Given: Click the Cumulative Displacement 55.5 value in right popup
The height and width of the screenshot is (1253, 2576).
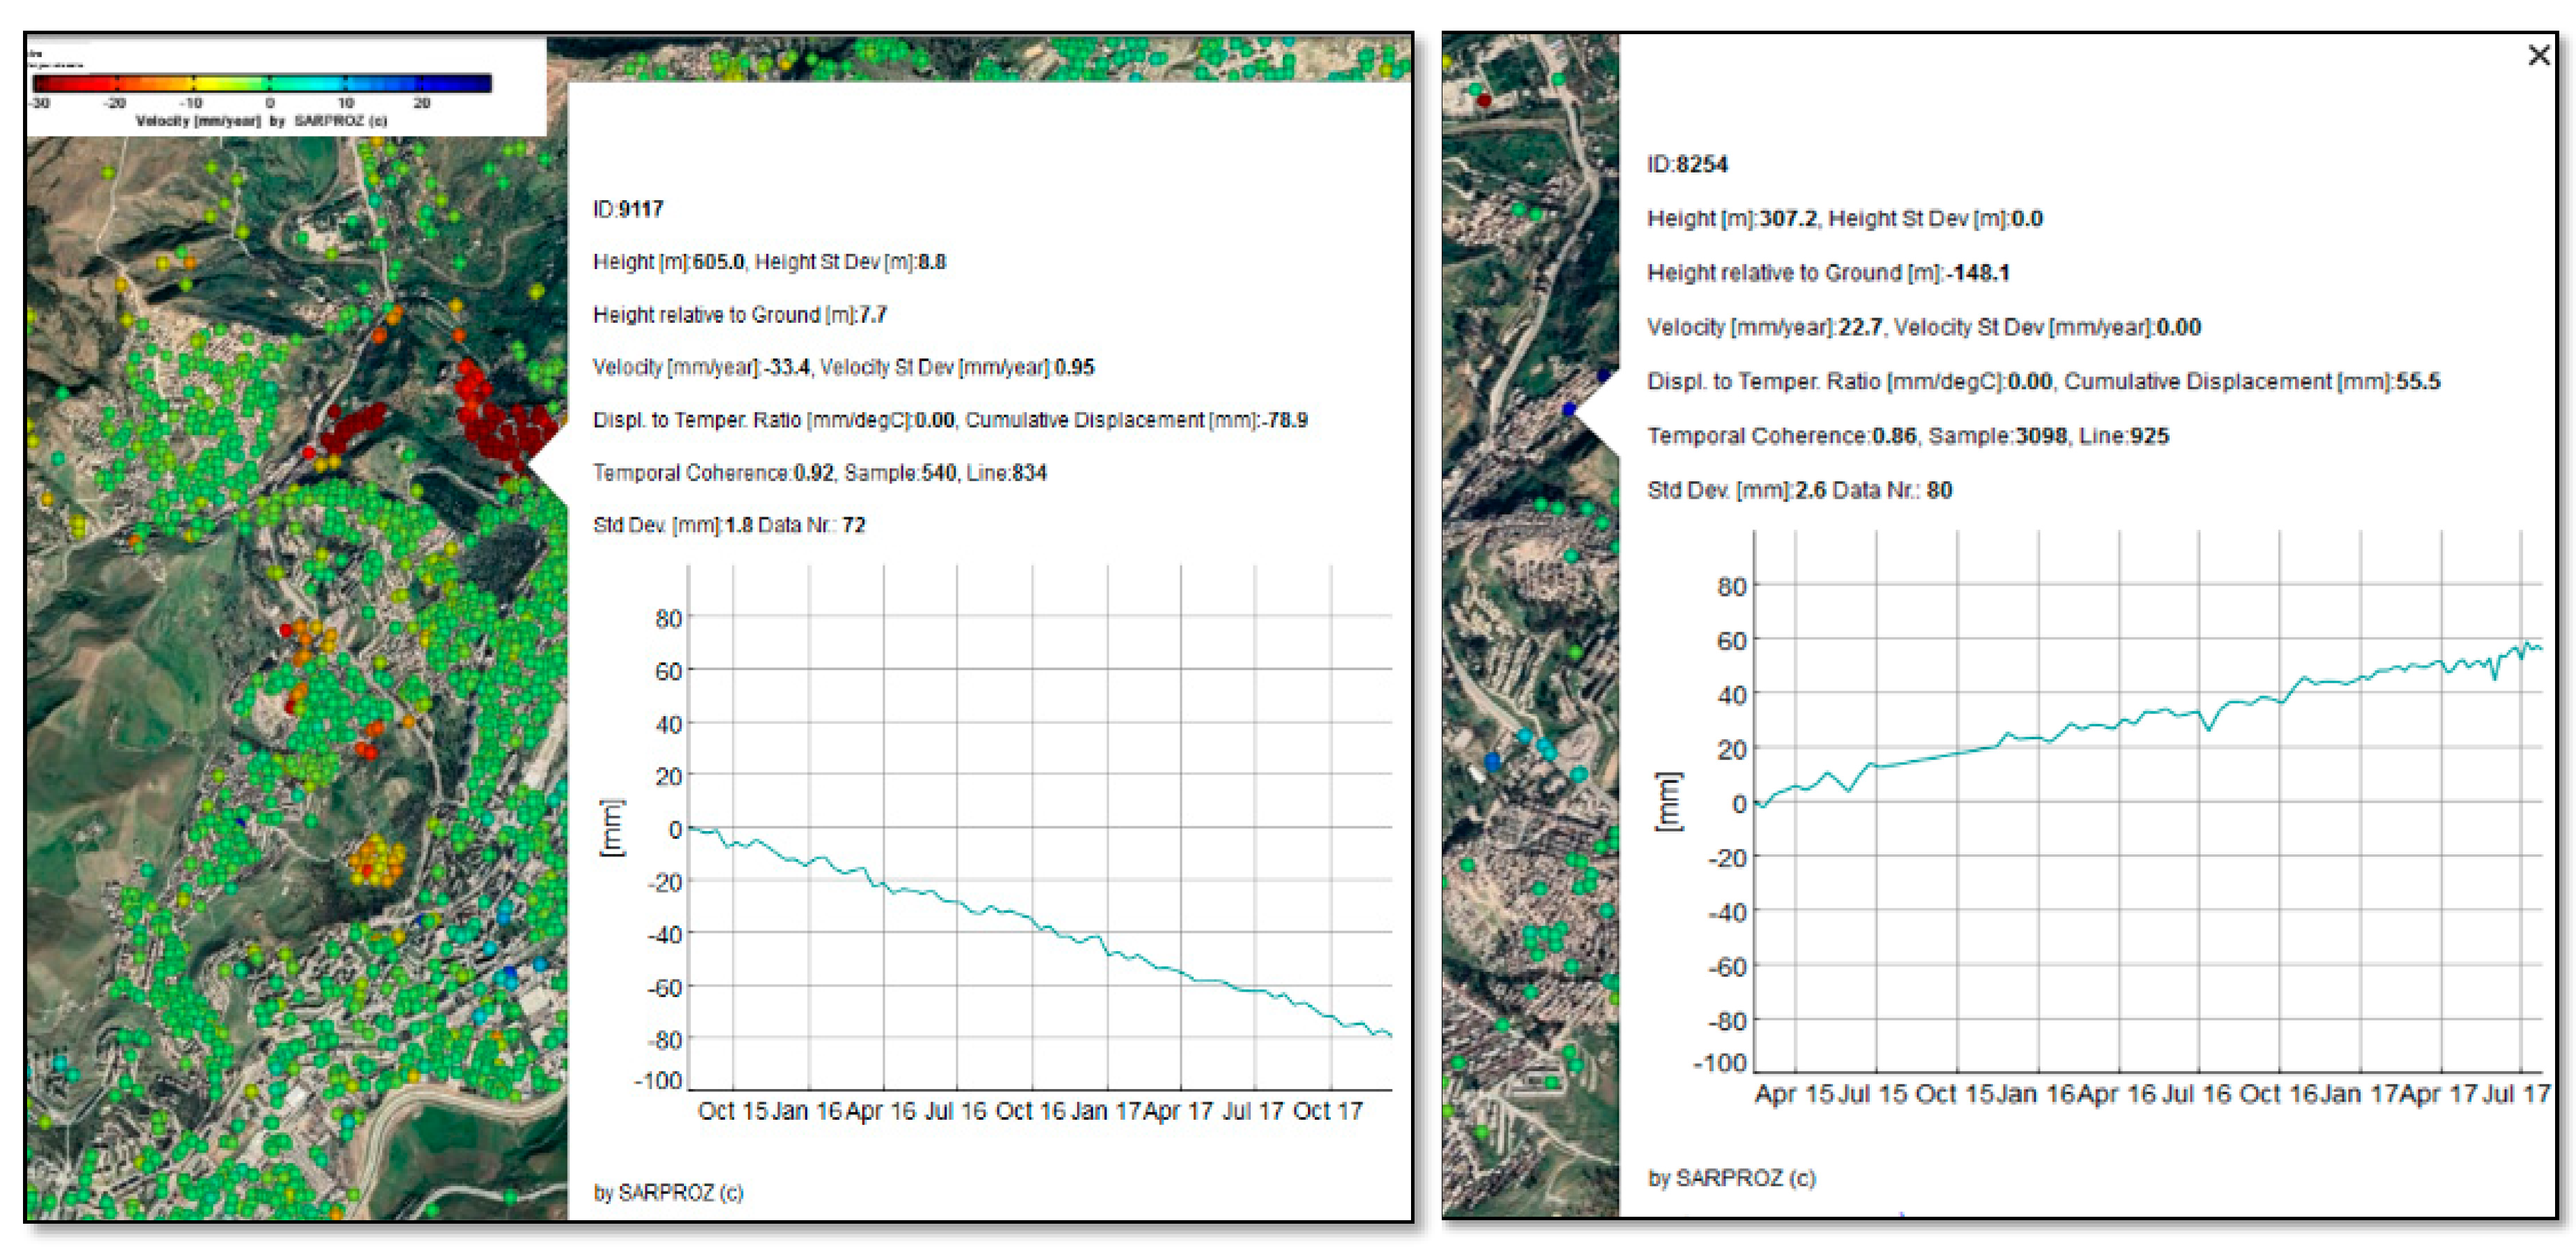Looking at the screenshot, I should (2417, 381).
